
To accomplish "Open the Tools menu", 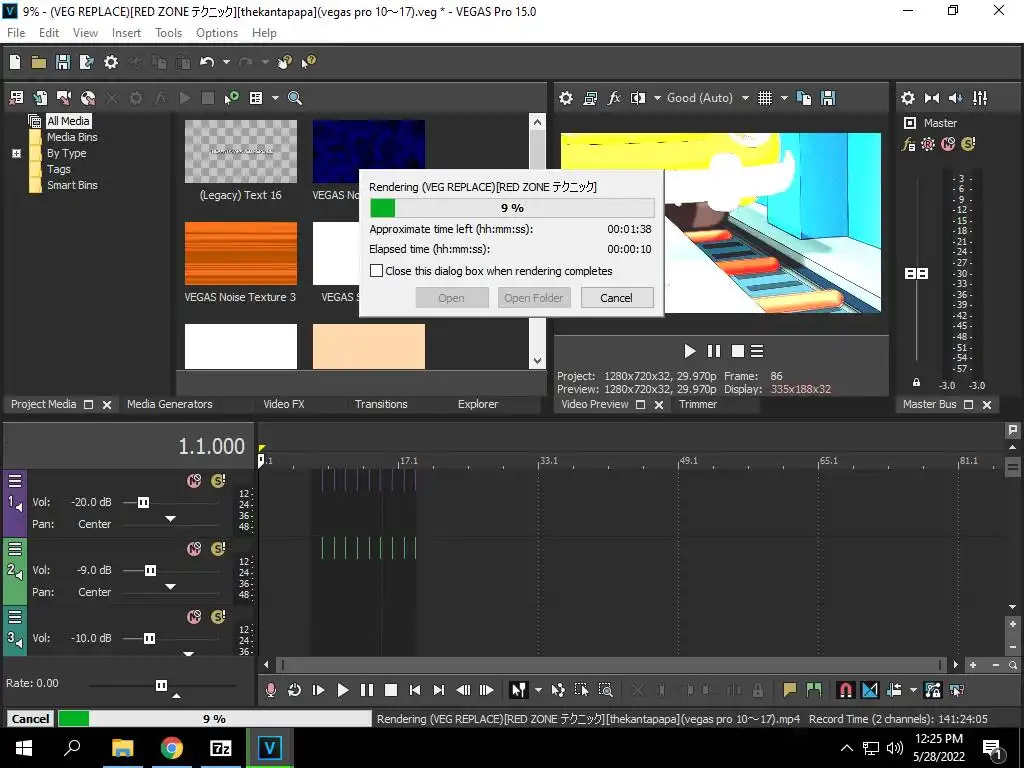I will (168, 33).
